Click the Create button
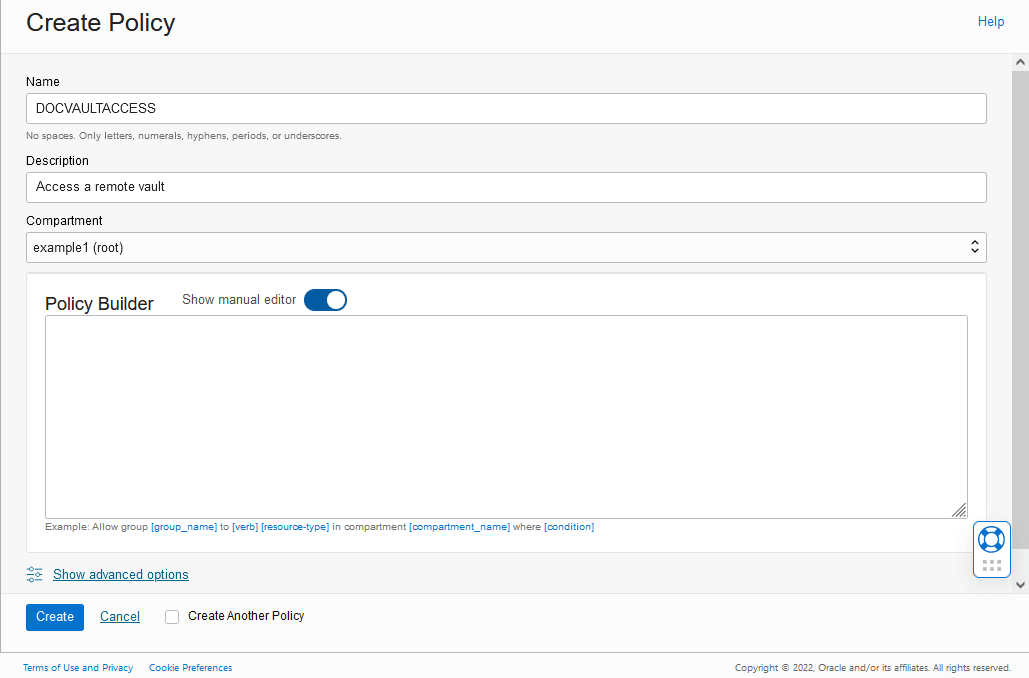The width and height of the screenshot is (1029, 678). click(54, 617)
